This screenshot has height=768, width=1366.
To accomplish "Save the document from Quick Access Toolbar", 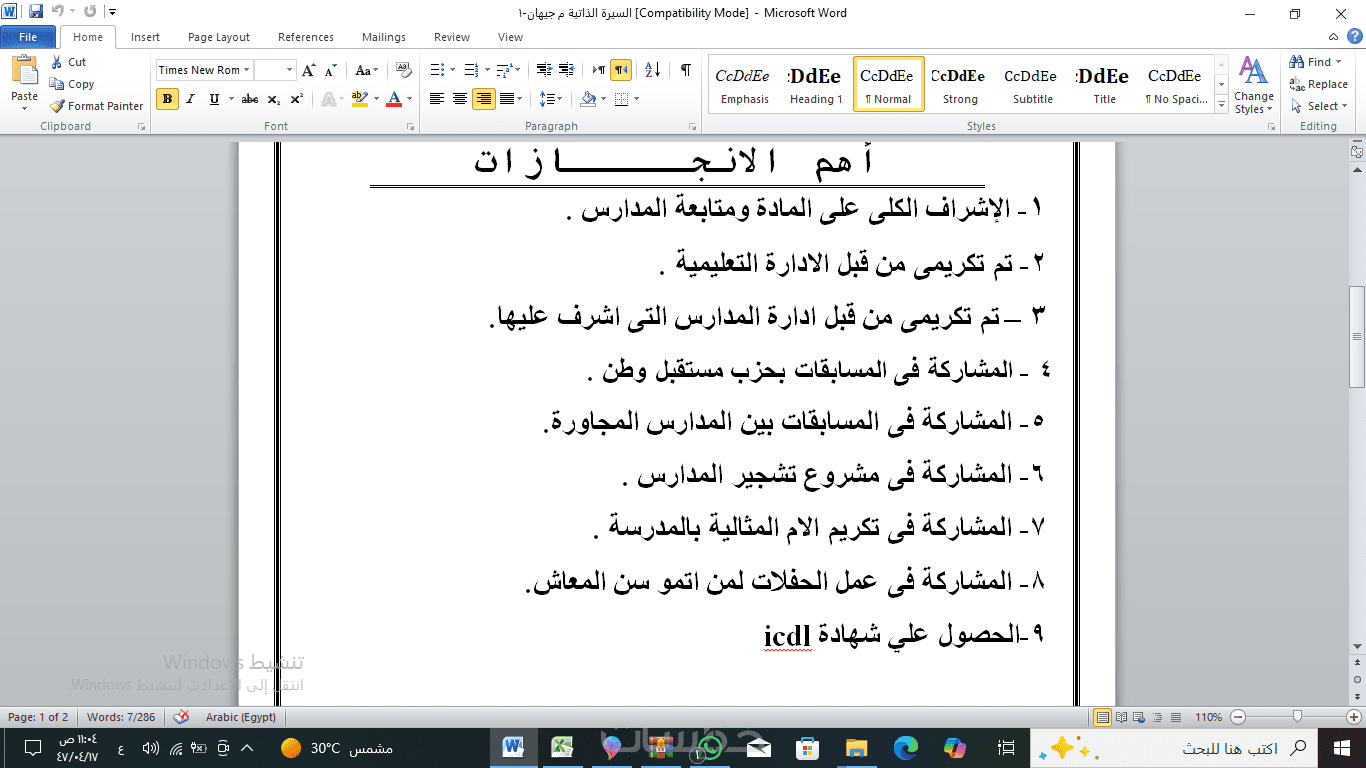I will (x=36, y=12).
